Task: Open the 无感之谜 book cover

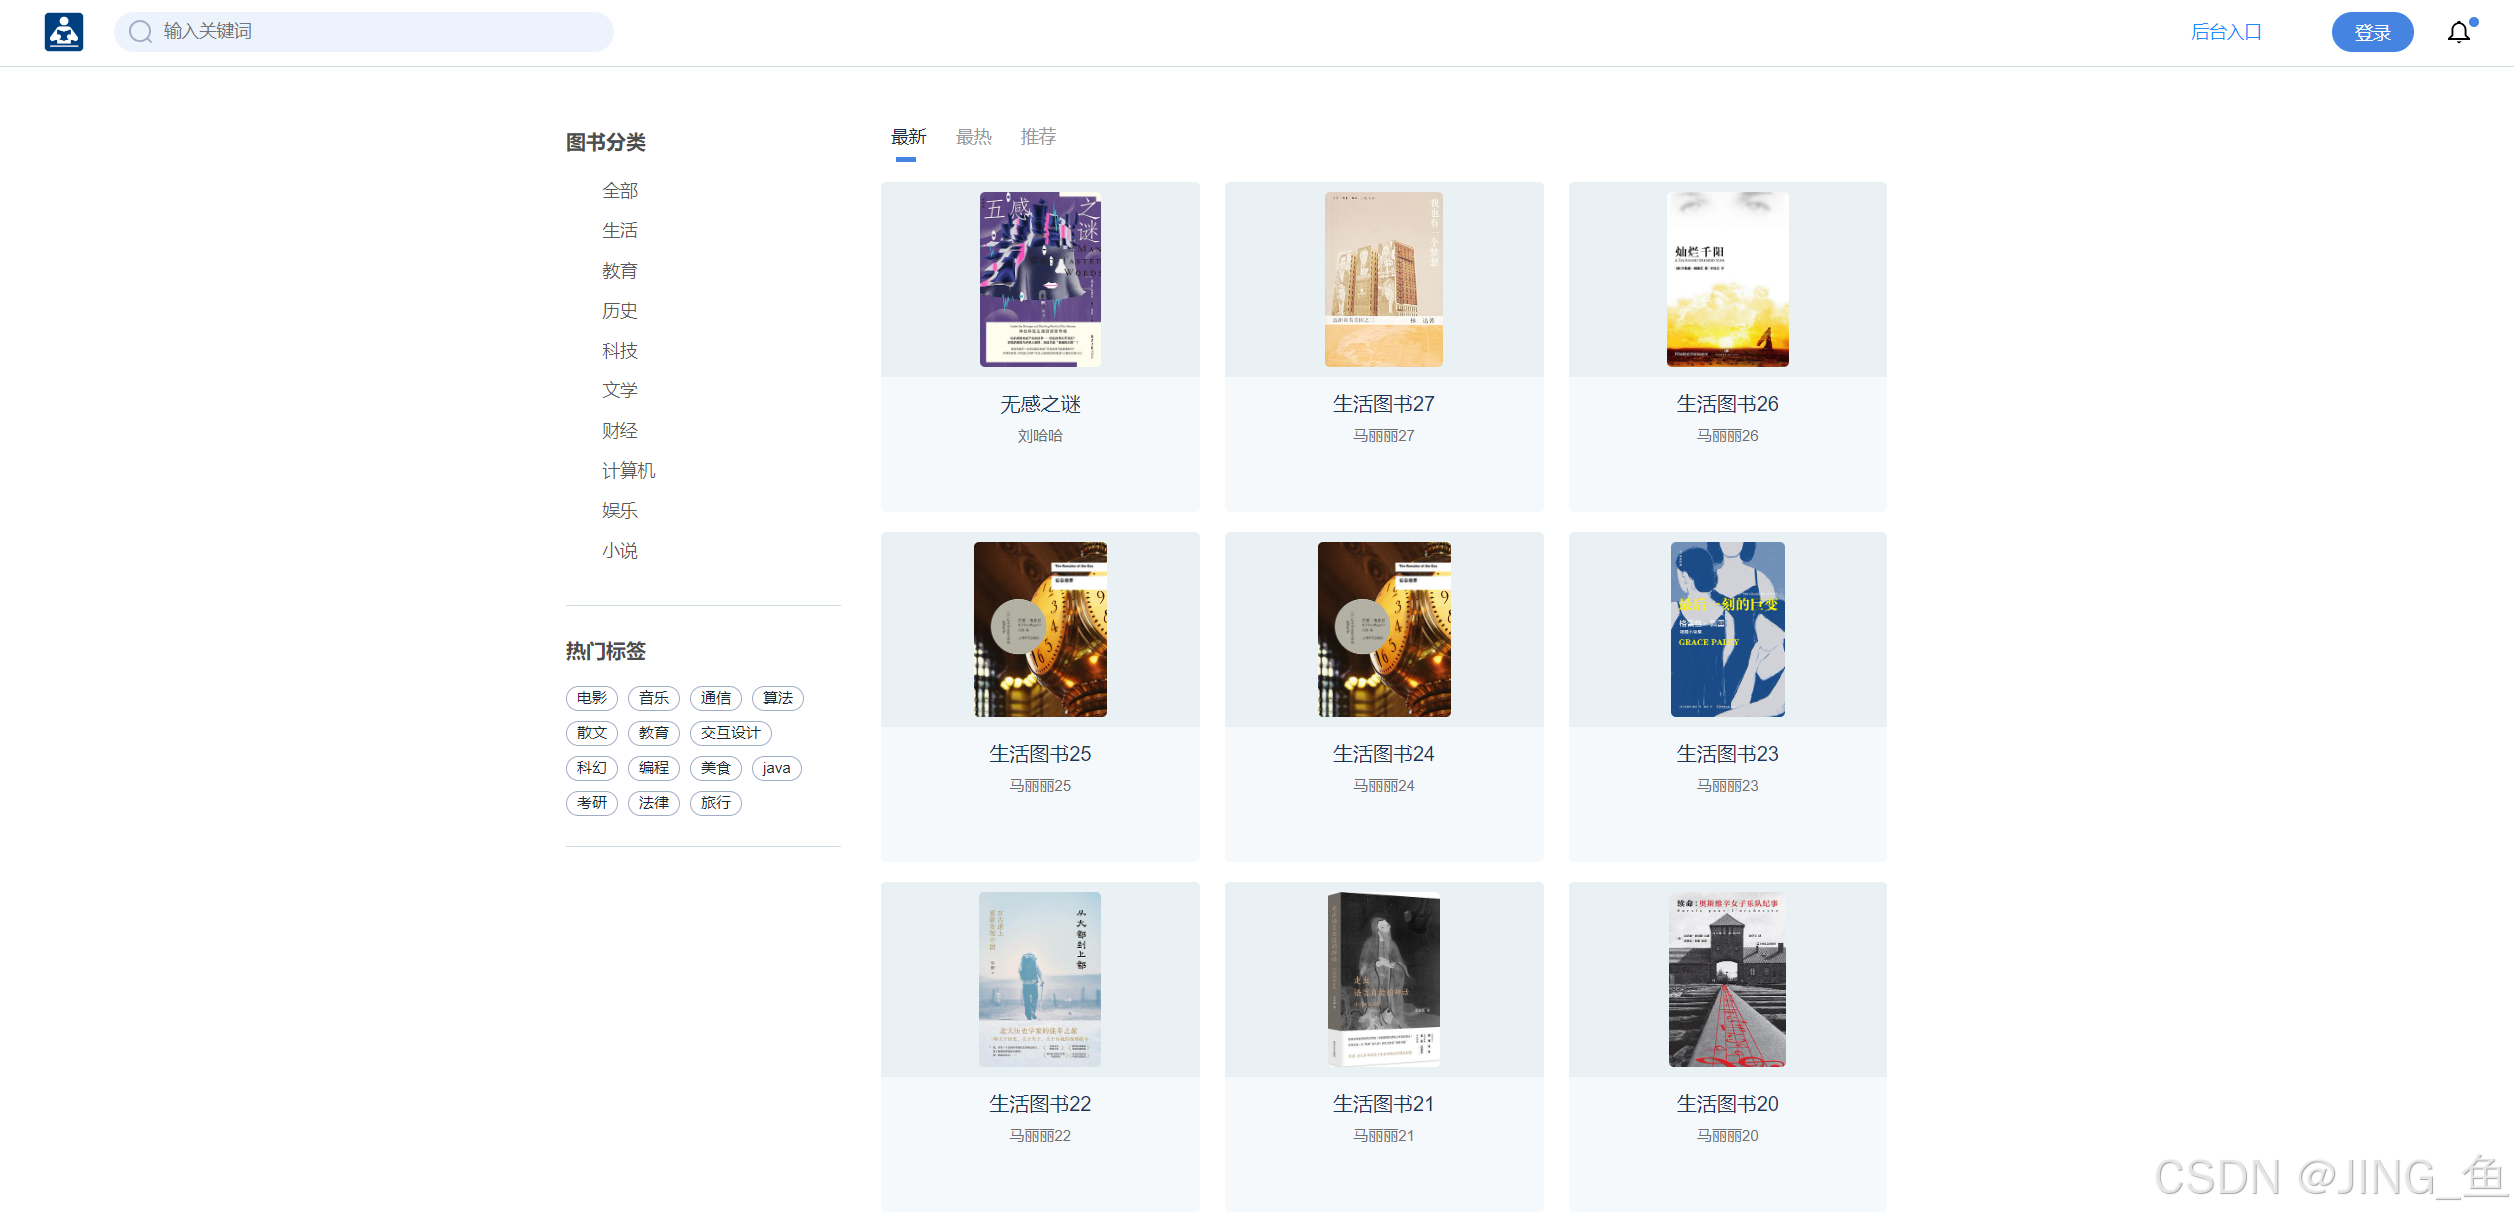Action: [1040, 279]
